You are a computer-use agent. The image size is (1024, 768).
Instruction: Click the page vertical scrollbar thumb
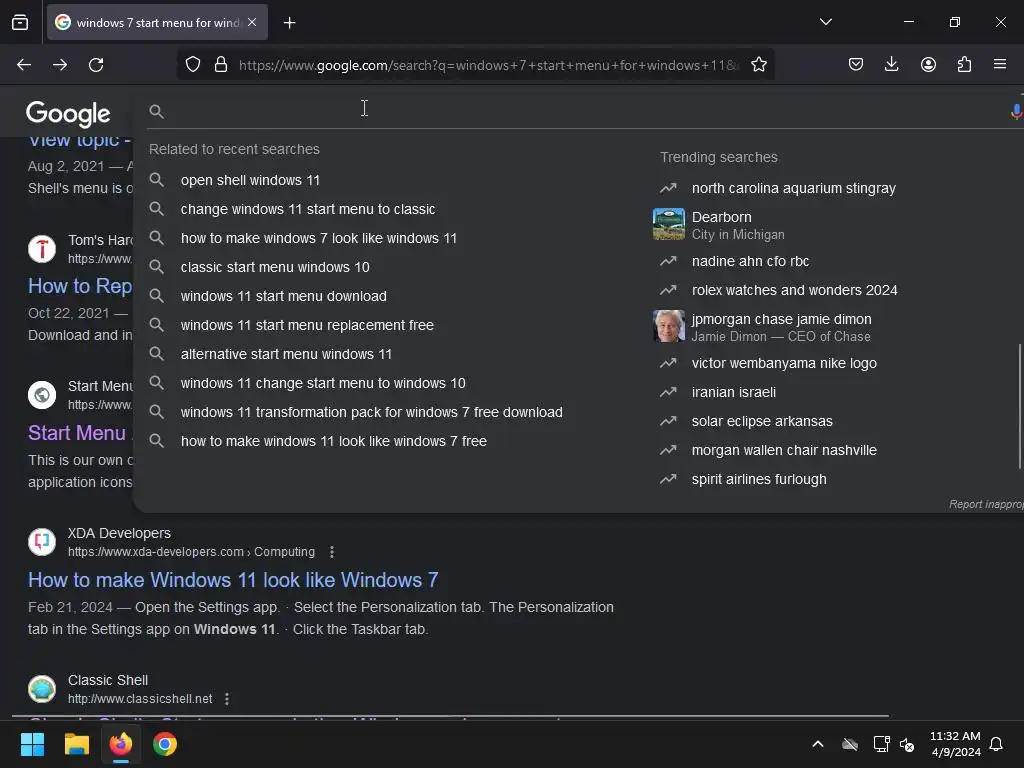(1019, 406)
